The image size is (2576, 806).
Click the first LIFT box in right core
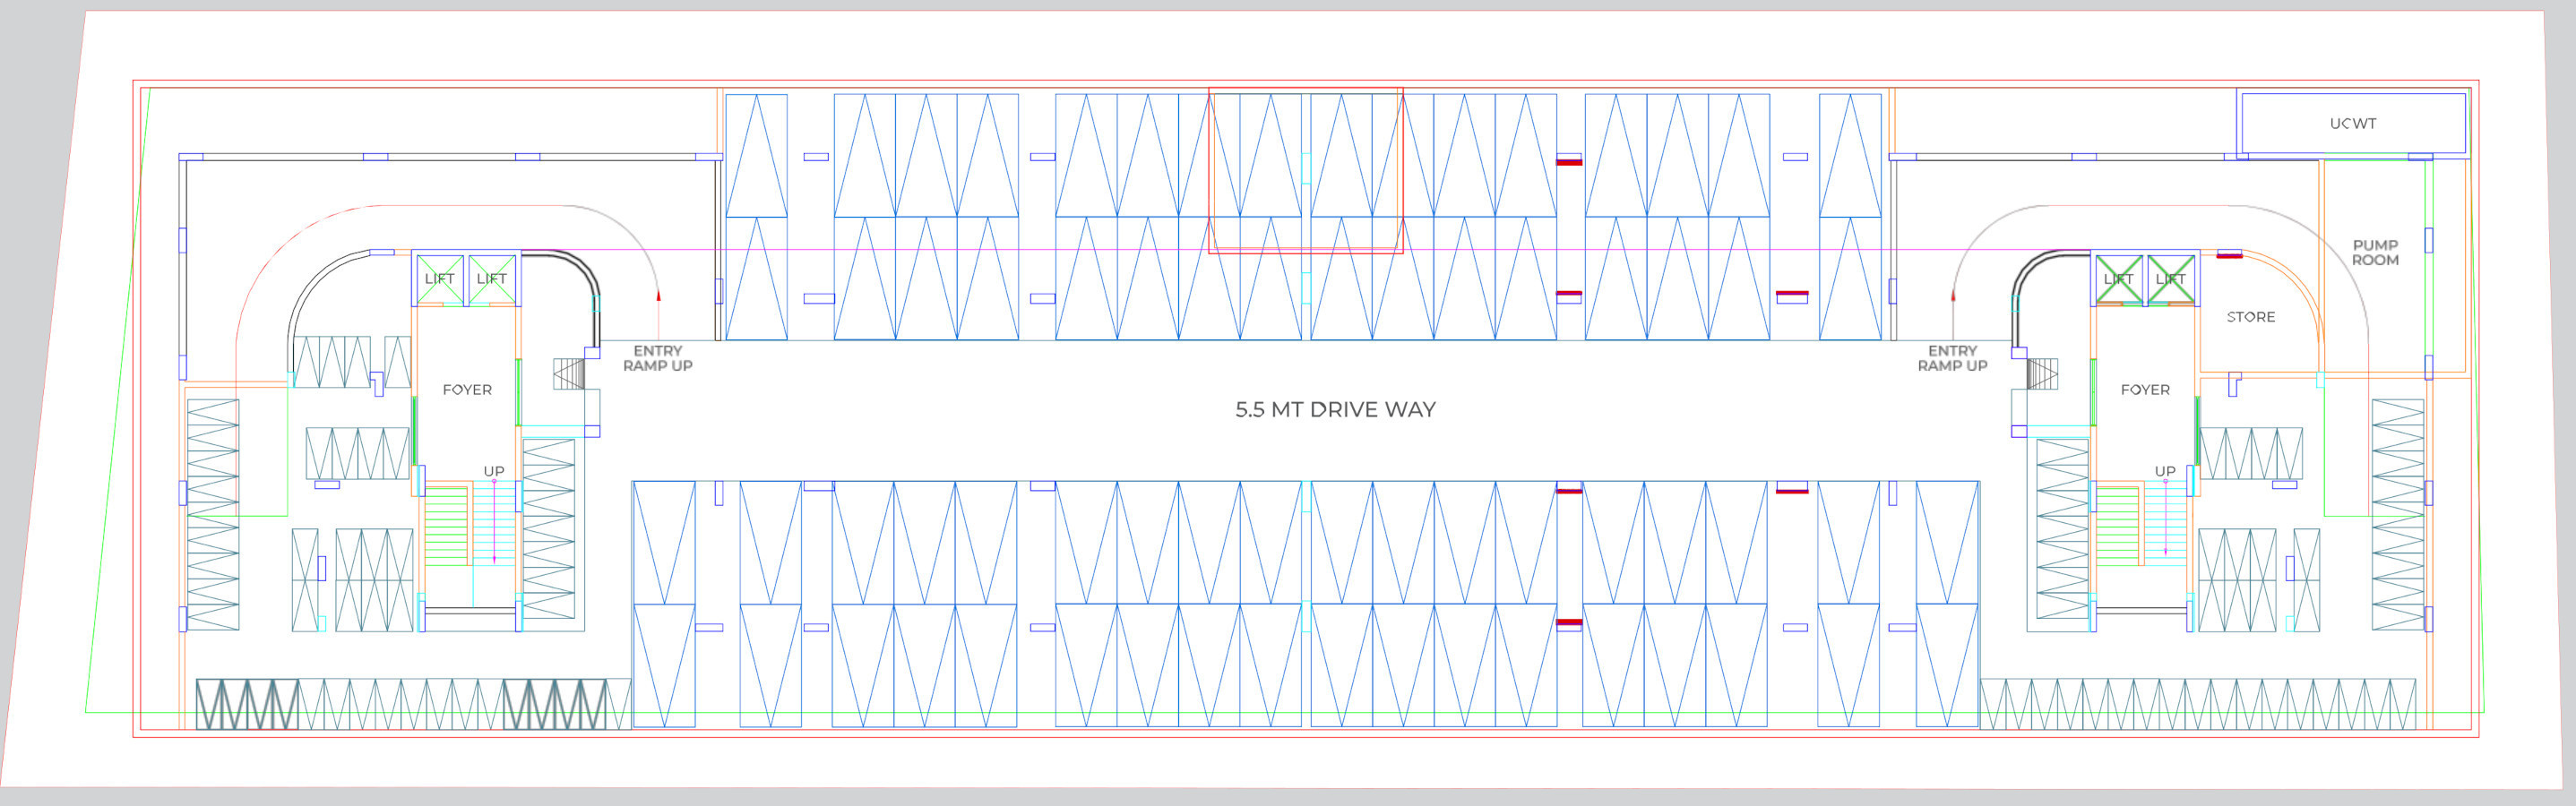click(2118, 279)
